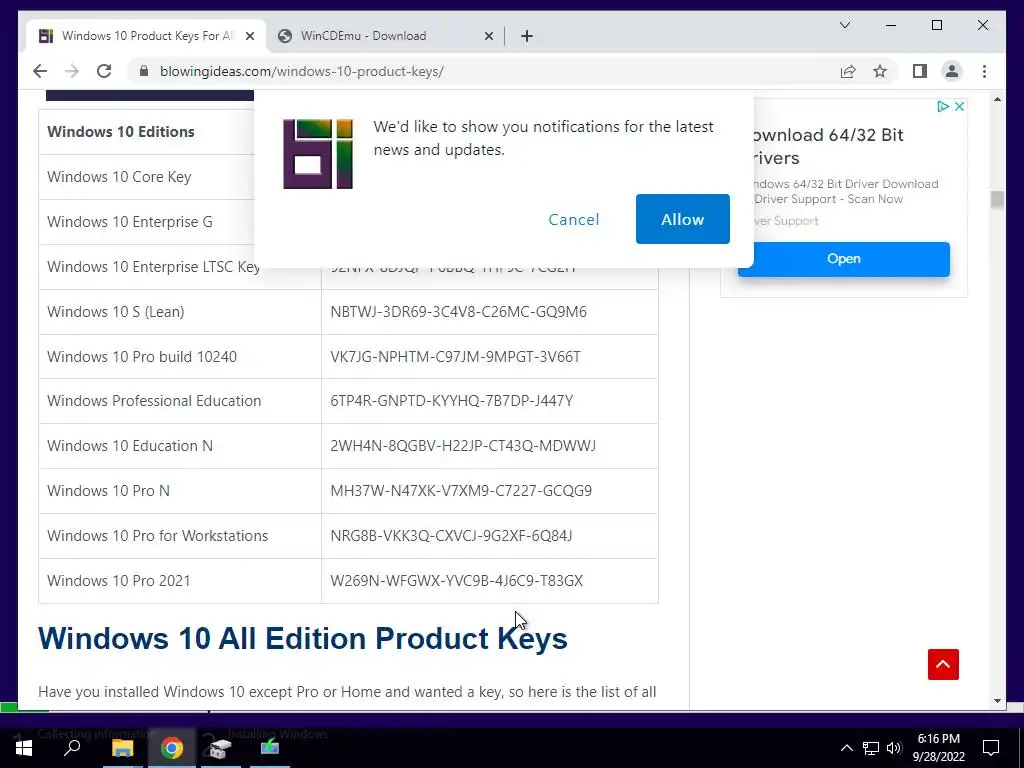Close the WinCDEmu - Download tab
The image size is (1024, 768).
click(488, 36)
